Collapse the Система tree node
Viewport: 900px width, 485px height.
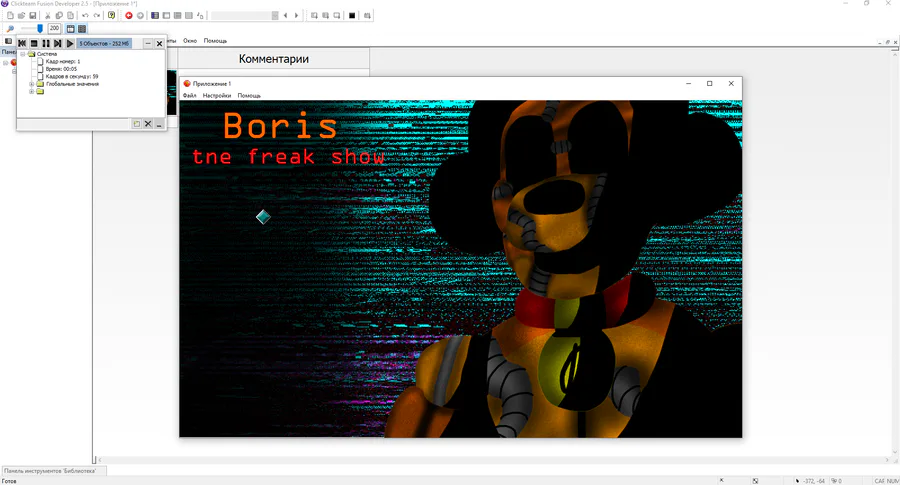23,54
